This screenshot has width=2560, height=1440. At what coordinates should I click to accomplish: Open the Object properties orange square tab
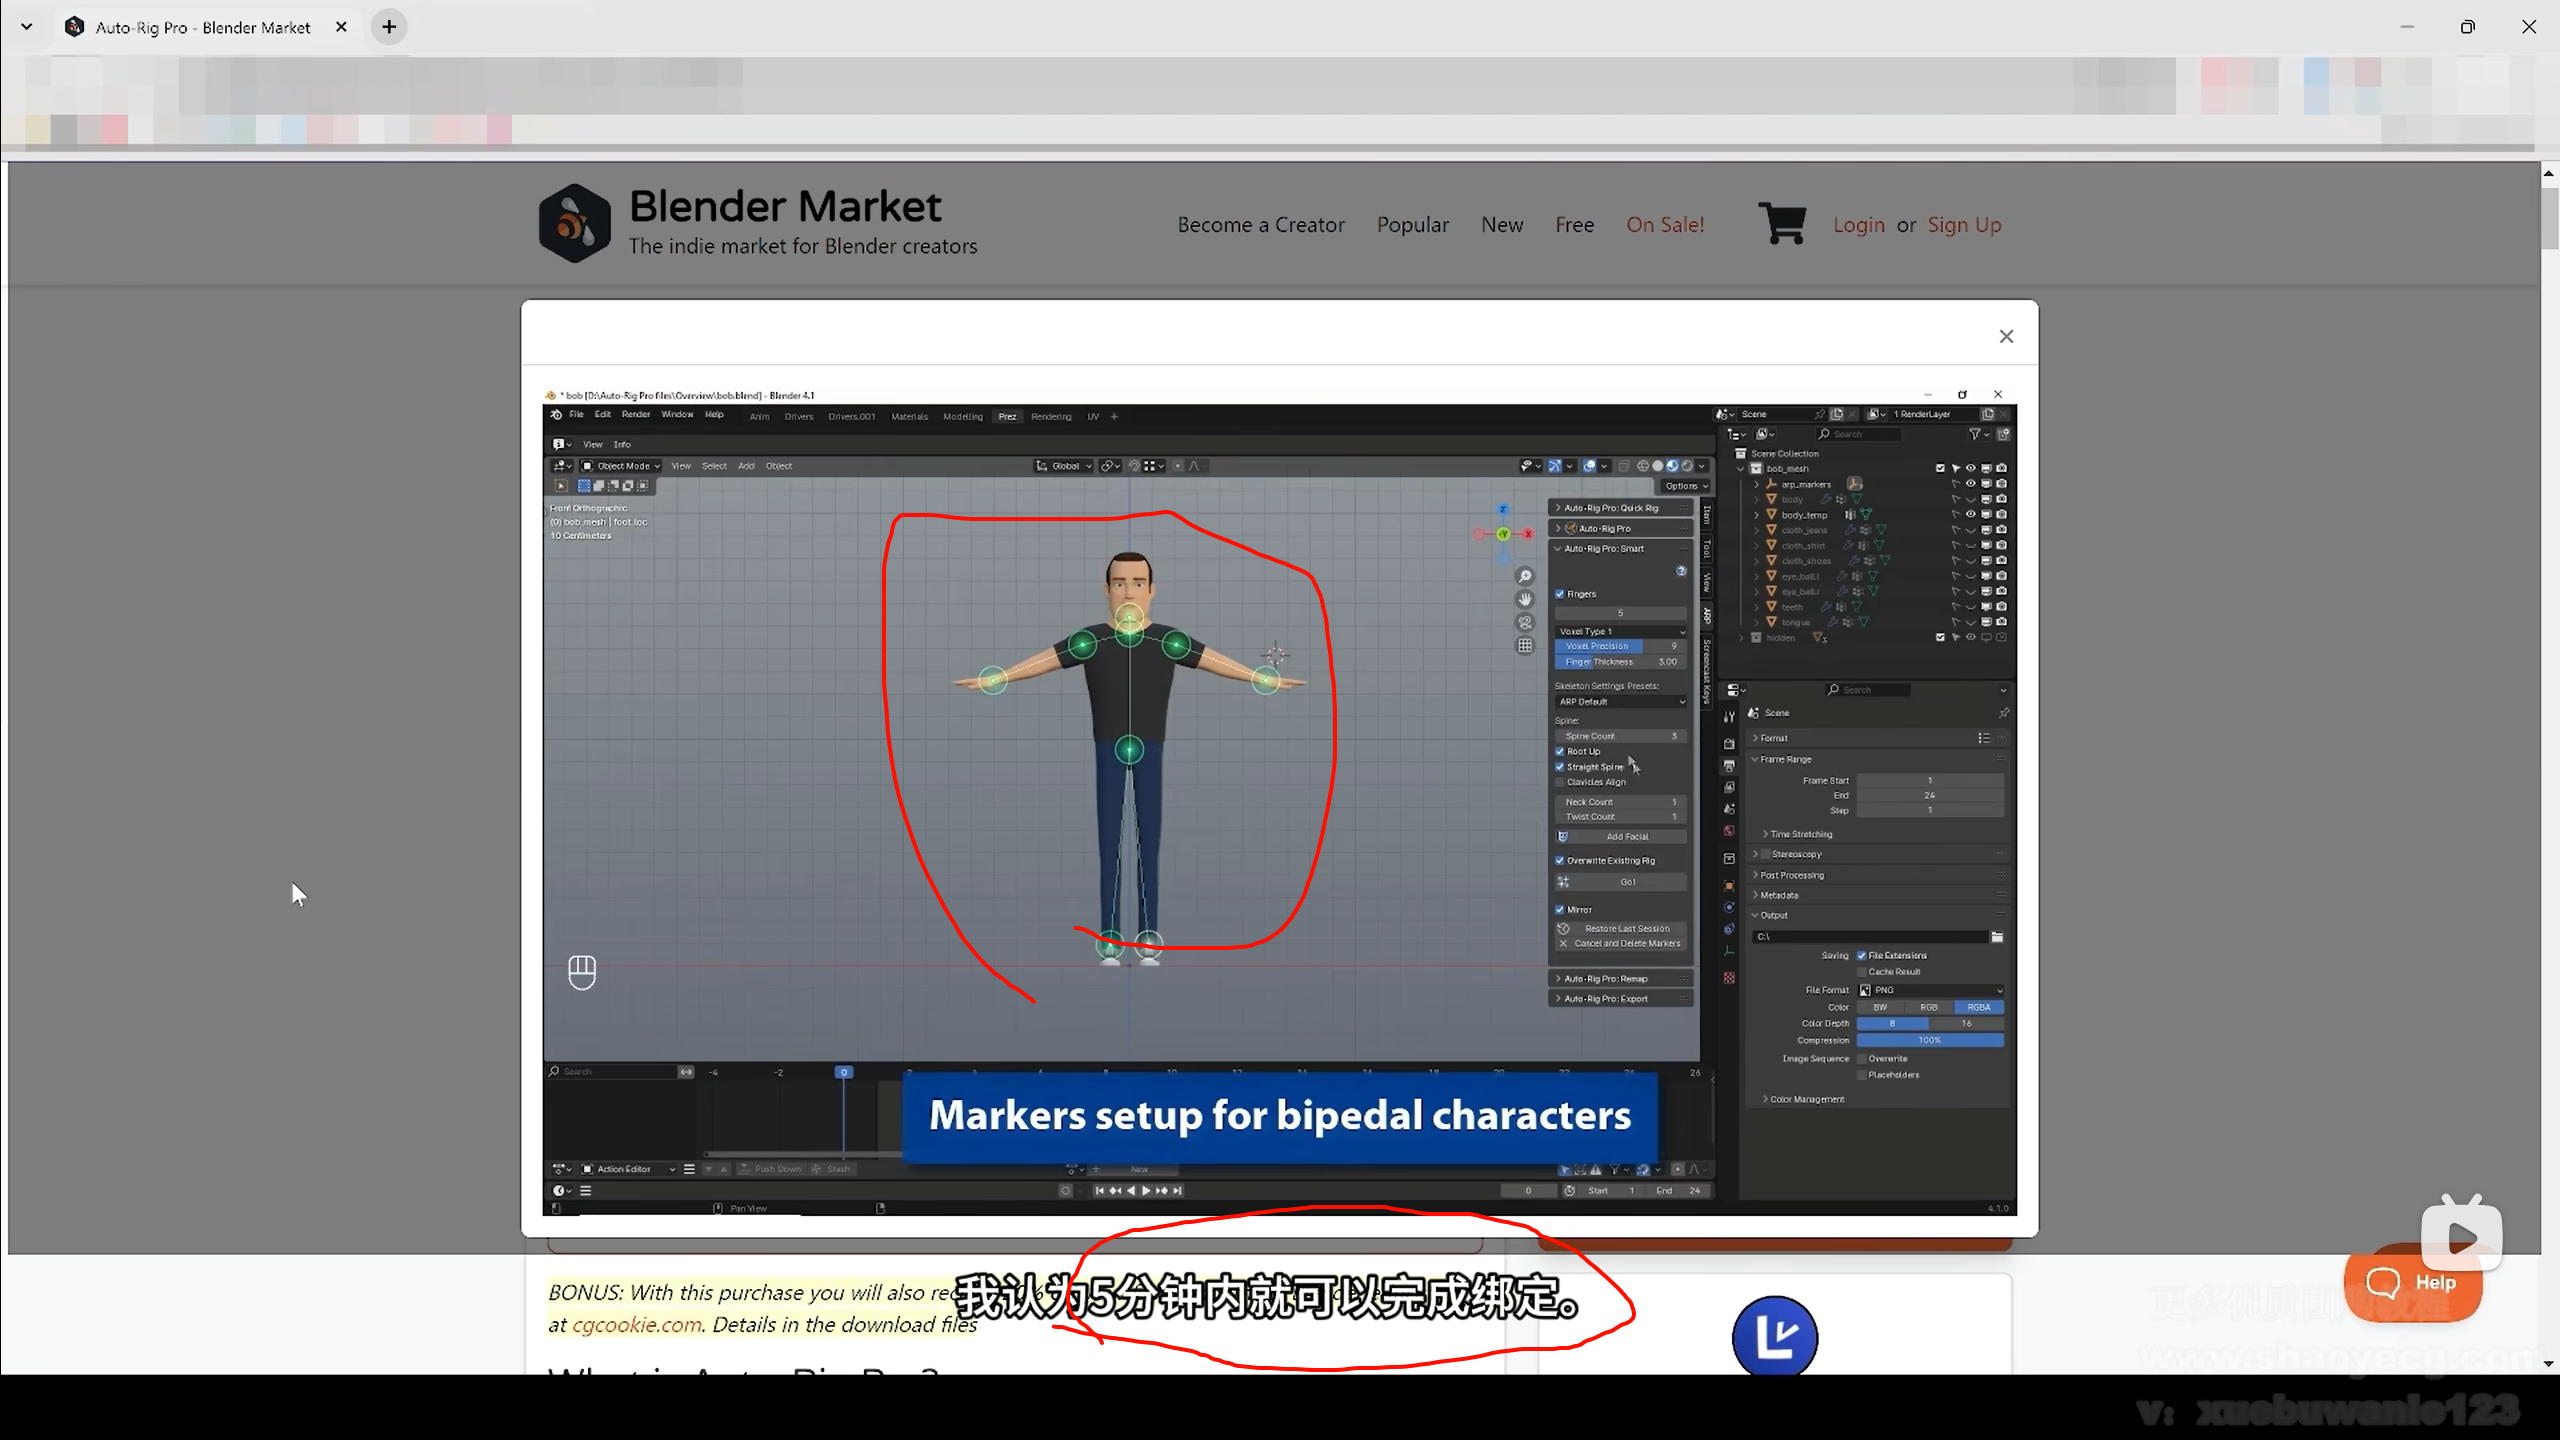tap(1729, 886)
